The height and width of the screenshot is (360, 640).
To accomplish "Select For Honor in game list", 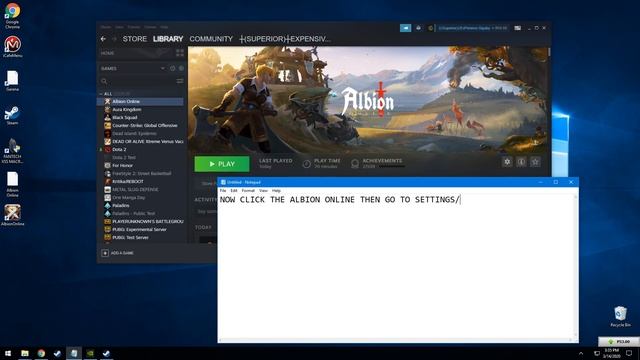I will (x=140, y=165).
